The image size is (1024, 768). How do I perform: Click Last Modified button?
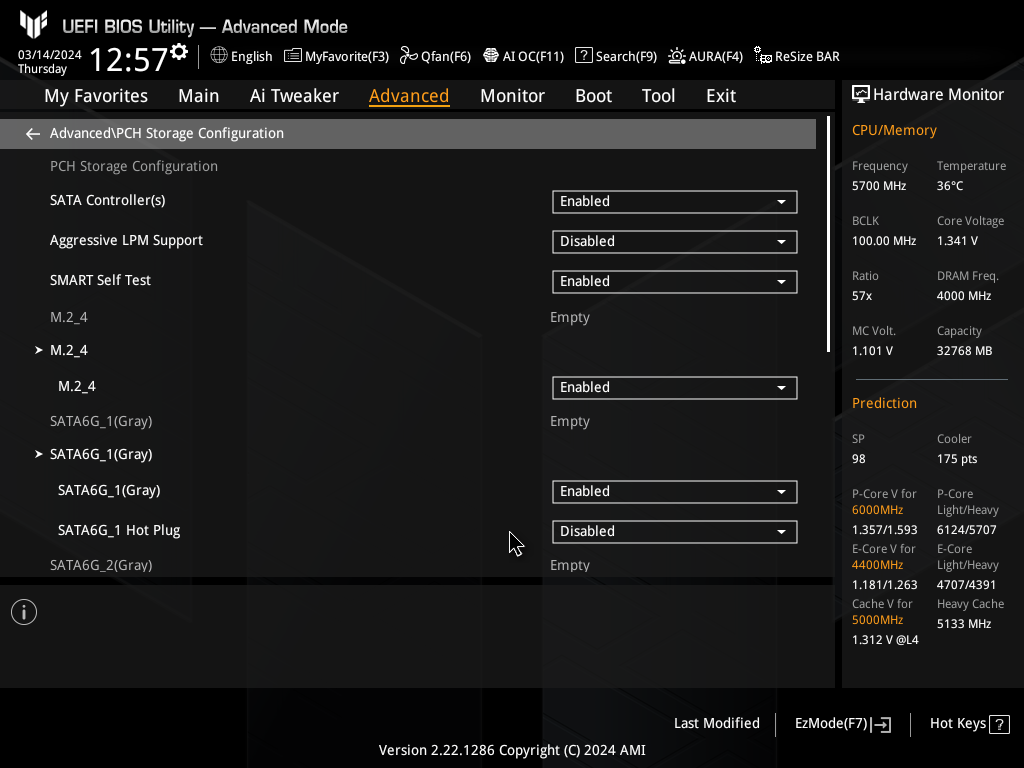716,724
